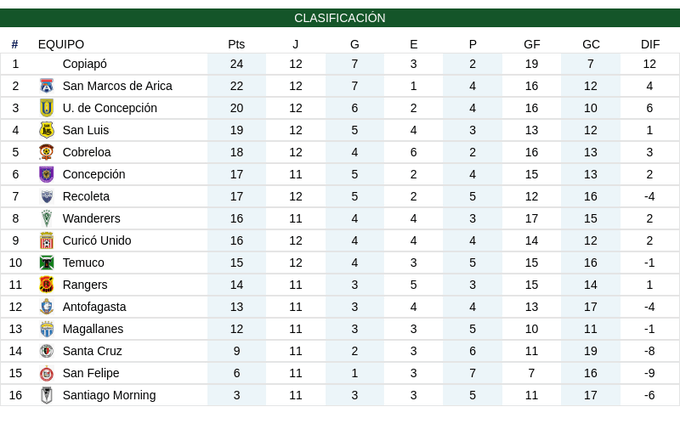Click the U. de Concepción crest icon

(x=46, y=108)
